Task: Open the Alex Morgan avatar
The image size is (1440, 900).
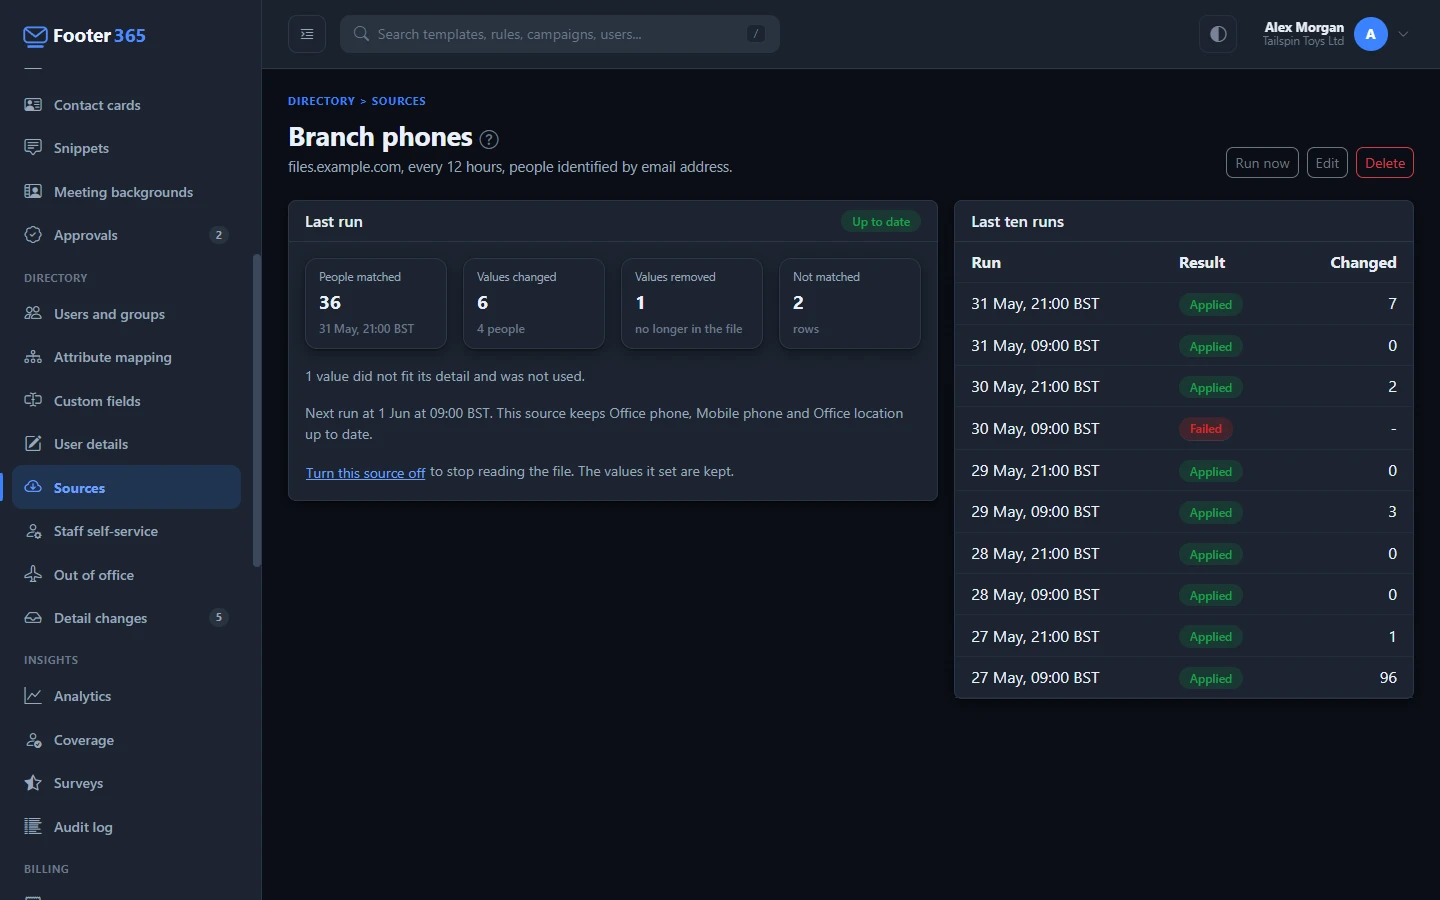Action: tap(1370, 34)
